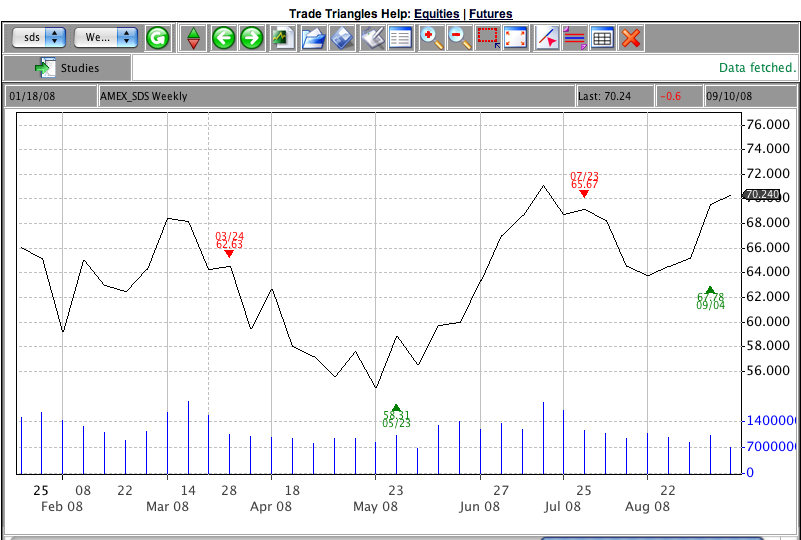Screen dimensions: 801x540
Task: Click the data list view icon
Action: [400, 38]
